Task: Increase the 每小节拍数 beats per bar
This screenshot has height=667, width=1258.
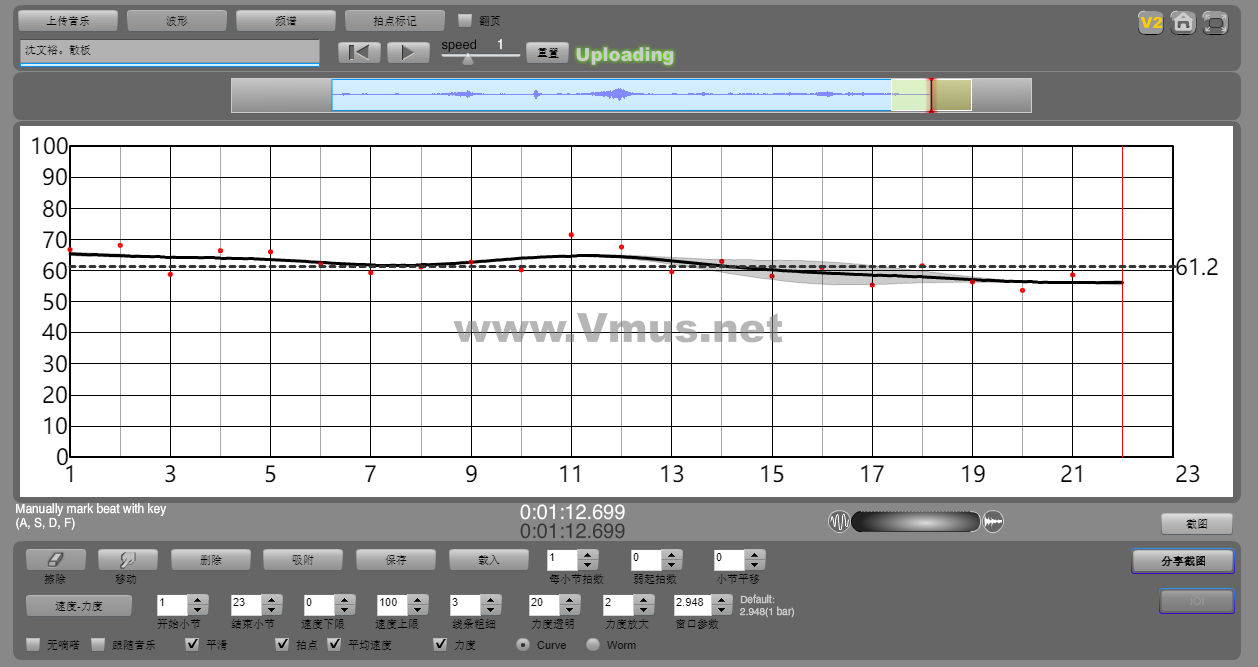Action: tap(588, 555)
